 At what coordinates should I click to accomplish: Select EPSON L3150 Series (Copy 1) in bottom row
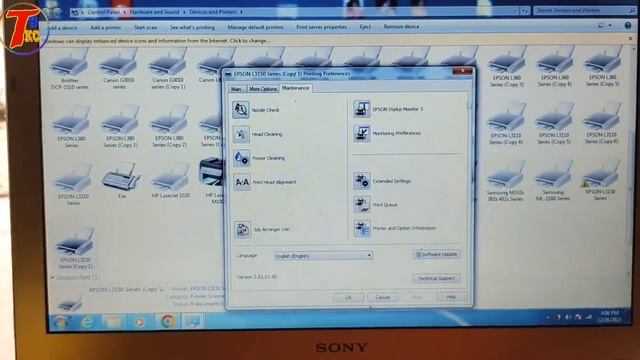[x=75, y=249]
